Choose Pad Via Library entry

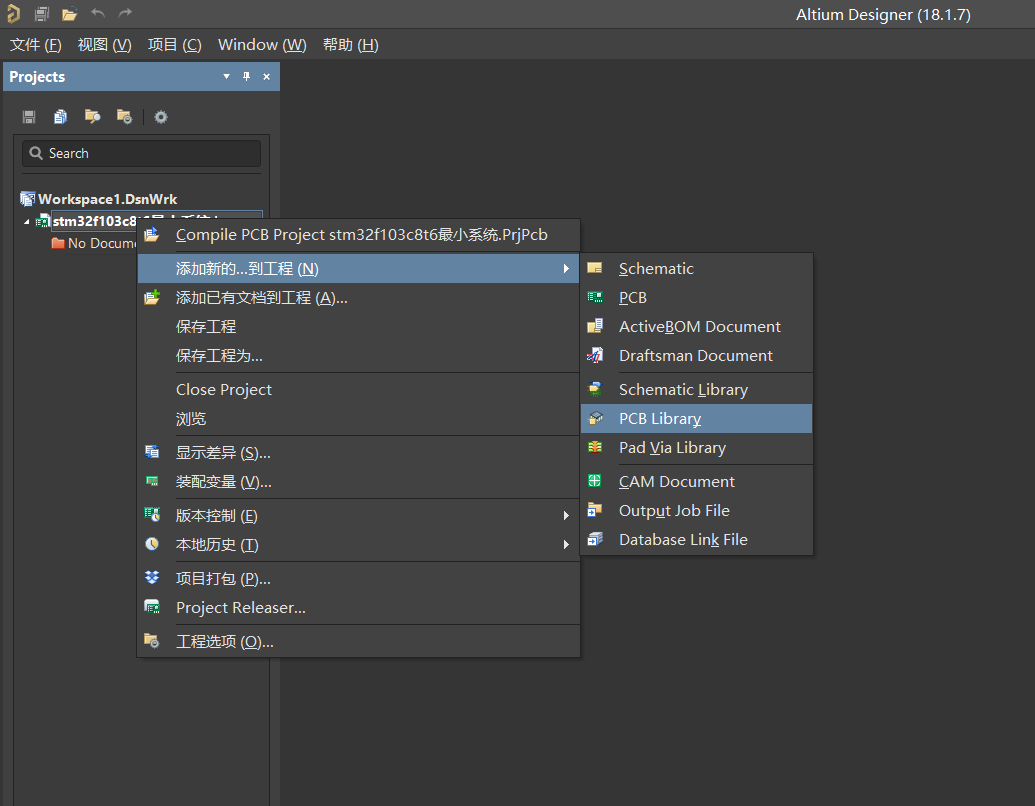(x=696, y=448)
